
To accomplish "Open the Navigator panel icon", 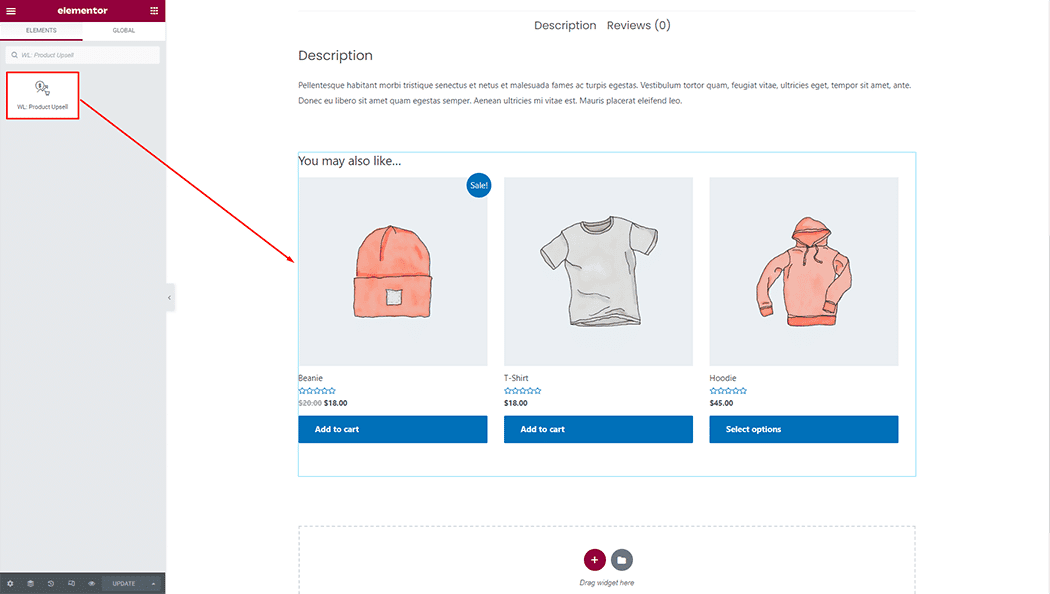I will pyautogui.click(x=30, y=582).
